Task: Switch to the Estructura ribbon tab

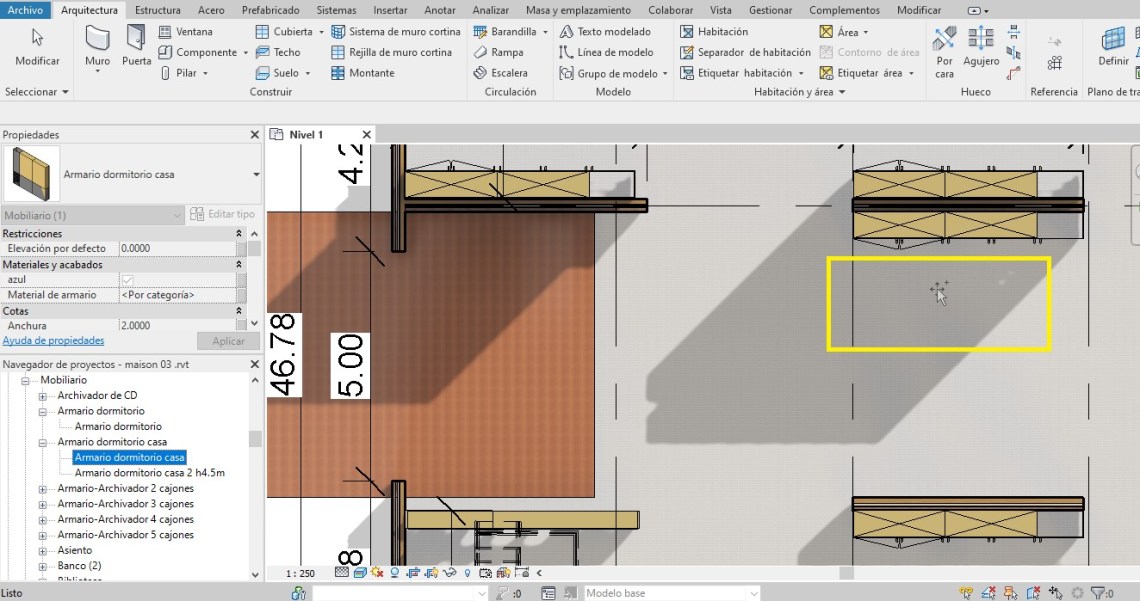Action: [x=157, y=10]
